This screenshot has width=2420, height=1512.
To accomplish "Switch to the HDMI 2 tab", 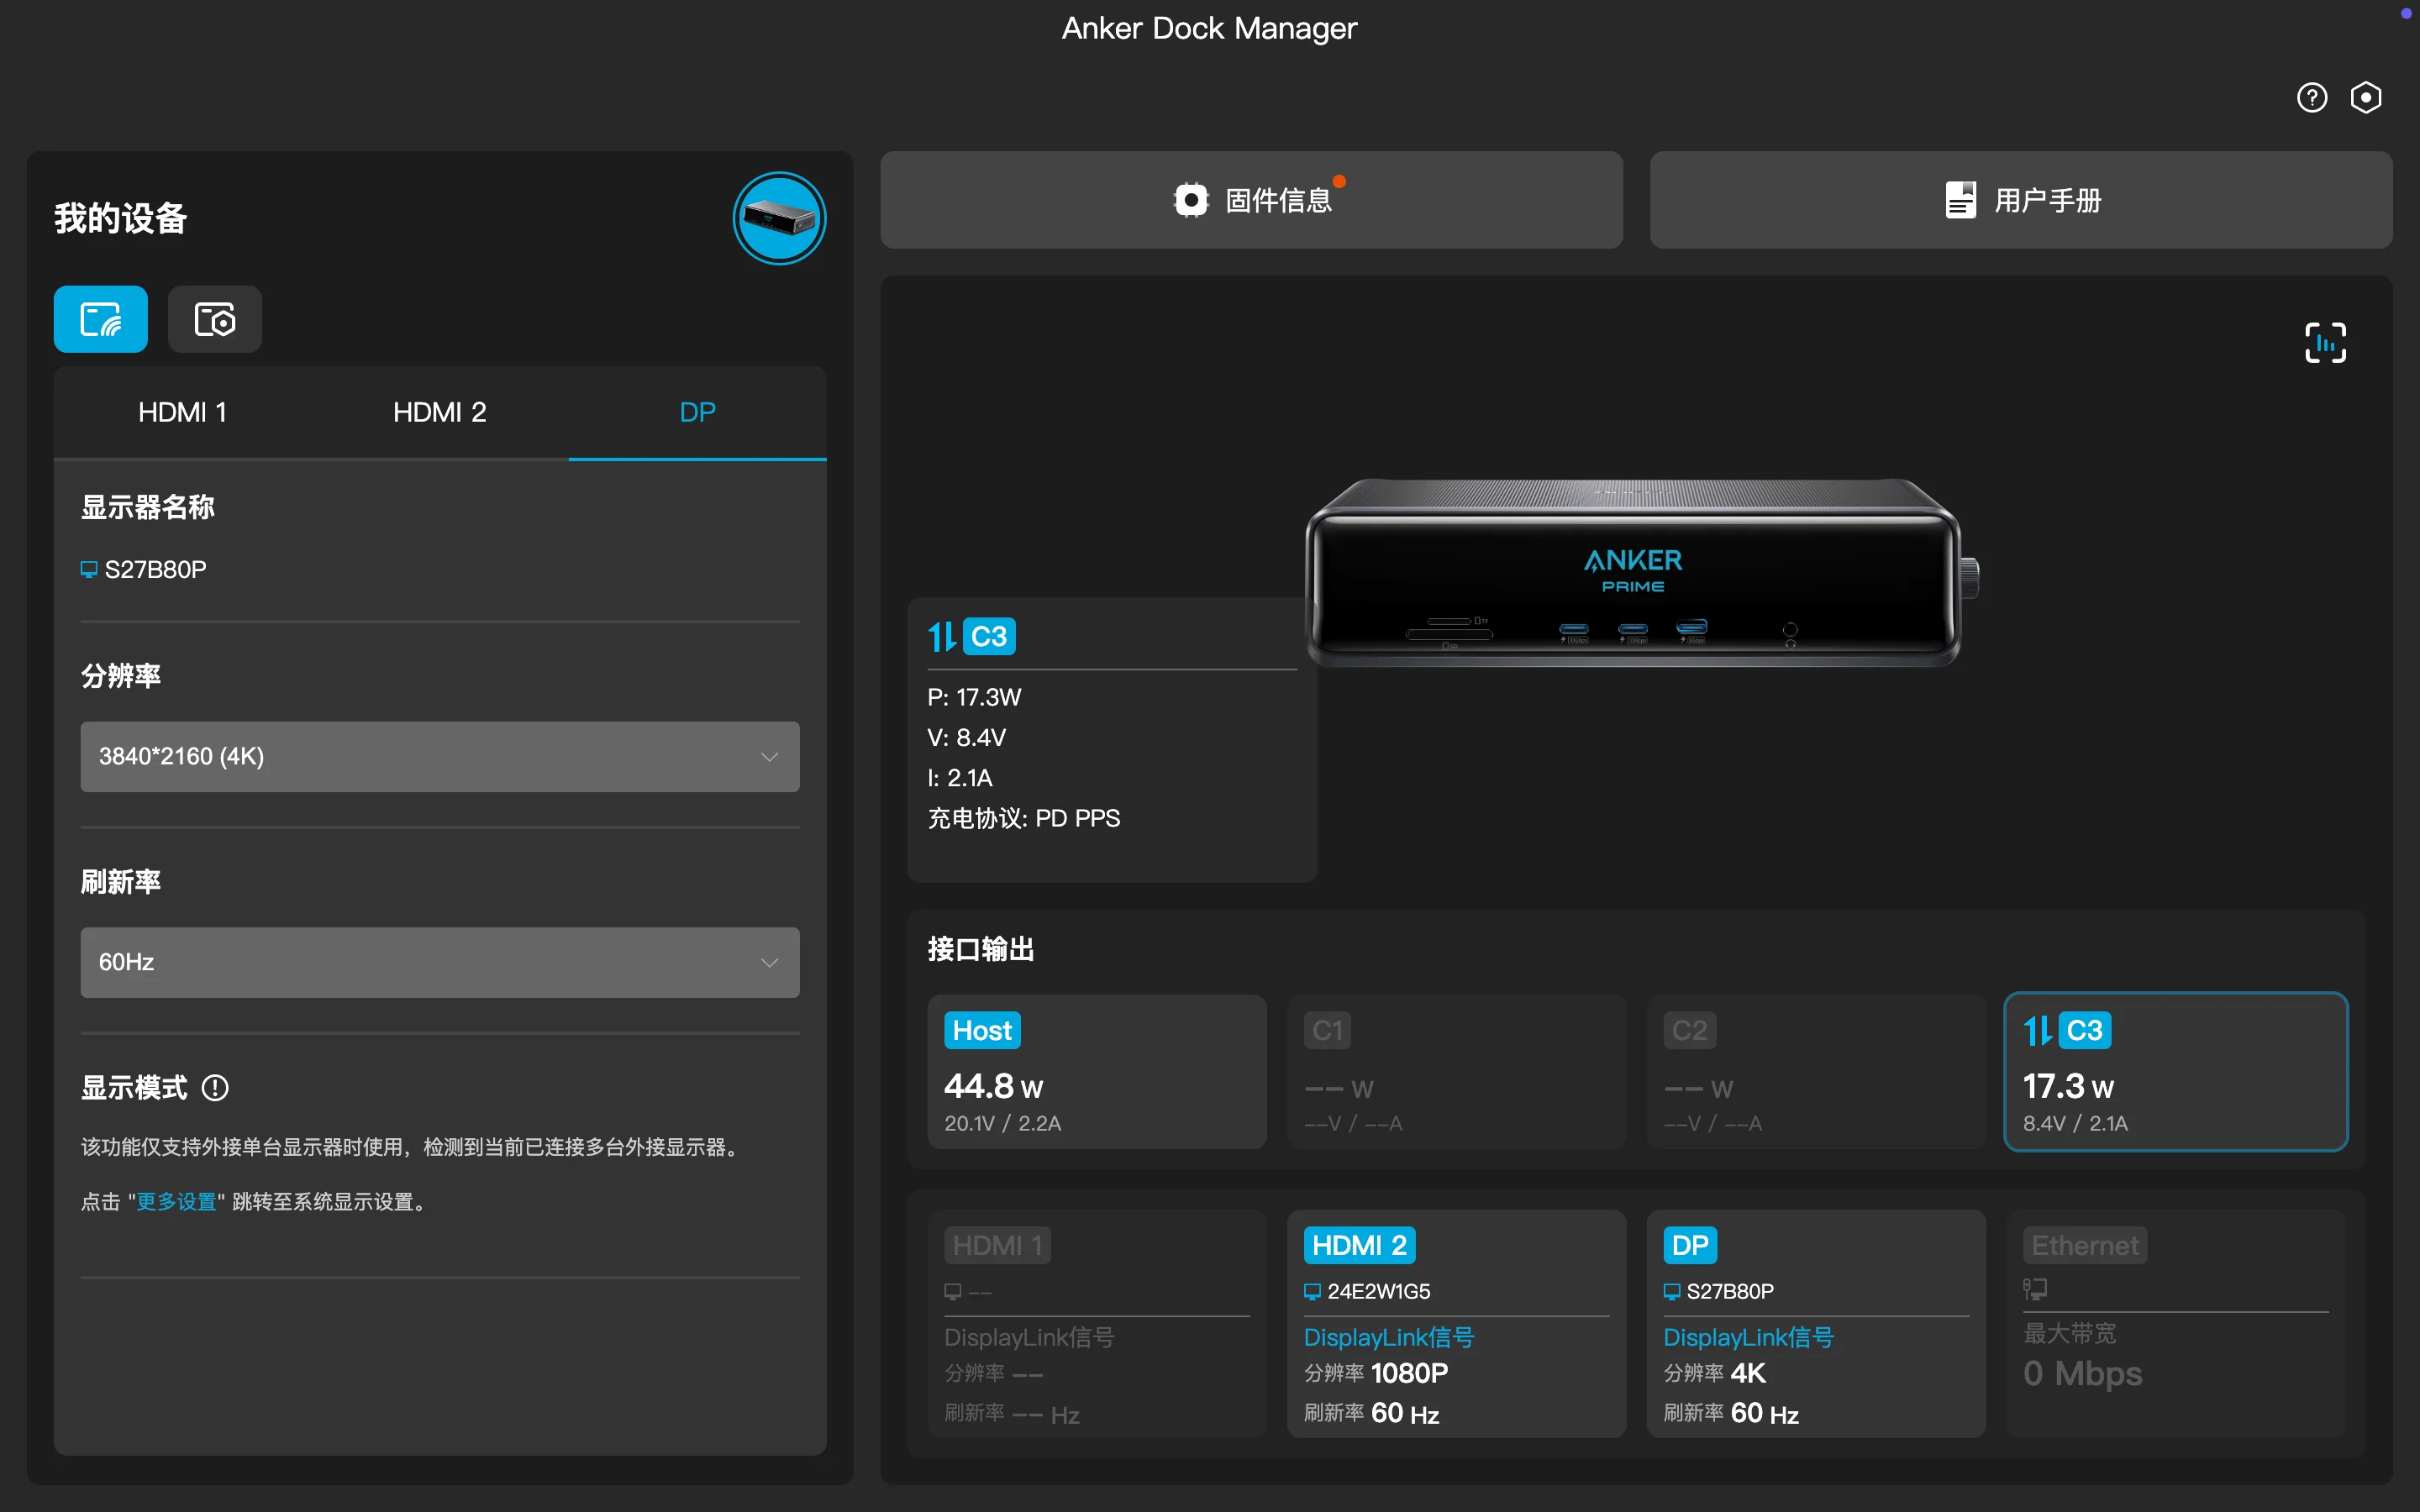I will pos(439,412).
